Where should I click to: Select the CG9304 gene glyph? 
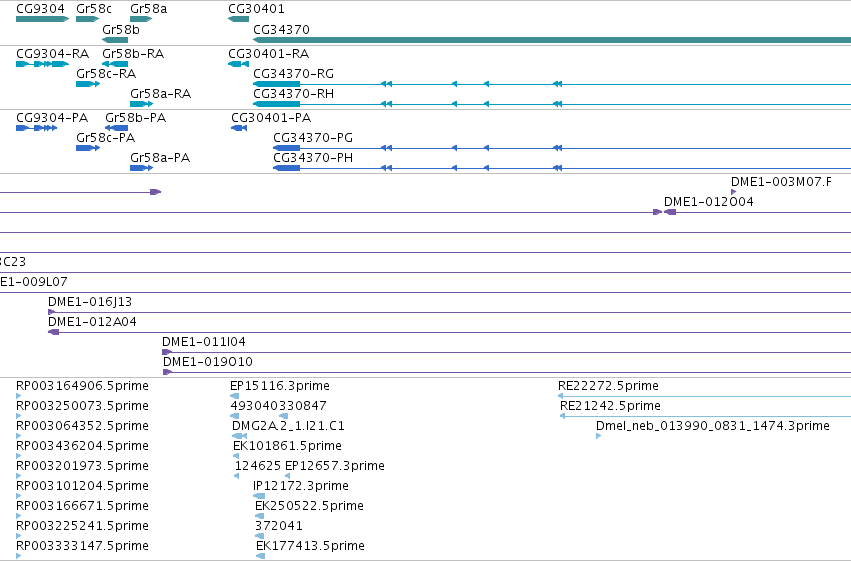[x=42, y=19]
